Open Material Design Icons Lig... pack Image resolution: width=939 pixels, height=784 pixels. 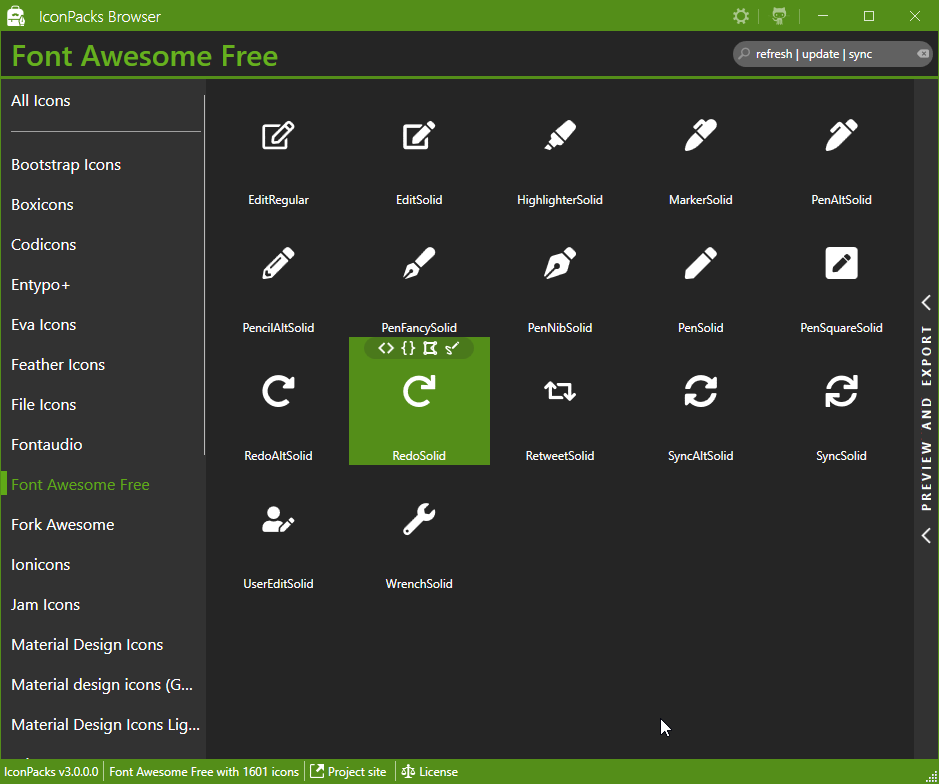point(105,725)
